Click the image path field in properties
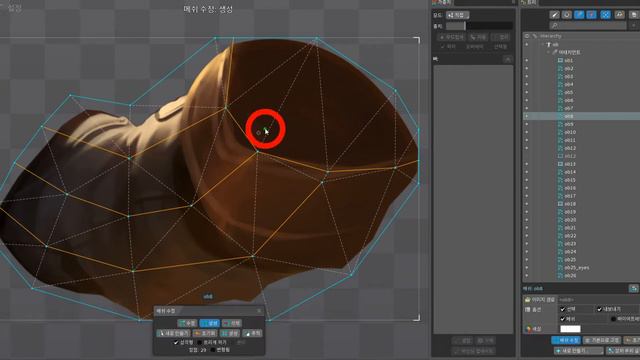The height and width of the screenshot is (360, 640). [599, 300]
